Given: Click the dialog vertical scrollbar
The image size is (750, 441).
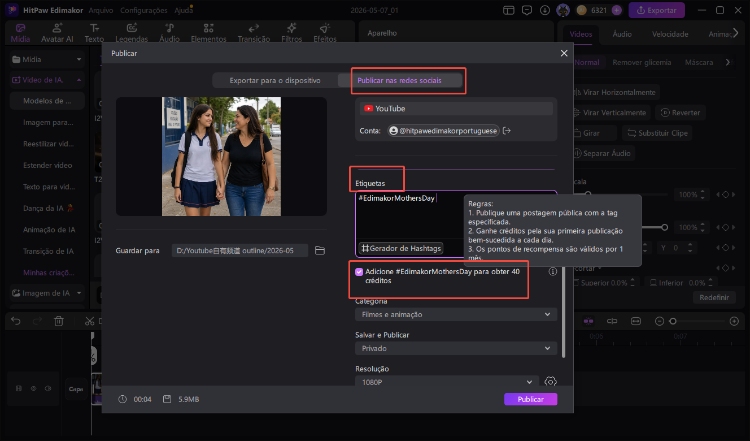Looking at the screenshot, I should click(563, 312).
